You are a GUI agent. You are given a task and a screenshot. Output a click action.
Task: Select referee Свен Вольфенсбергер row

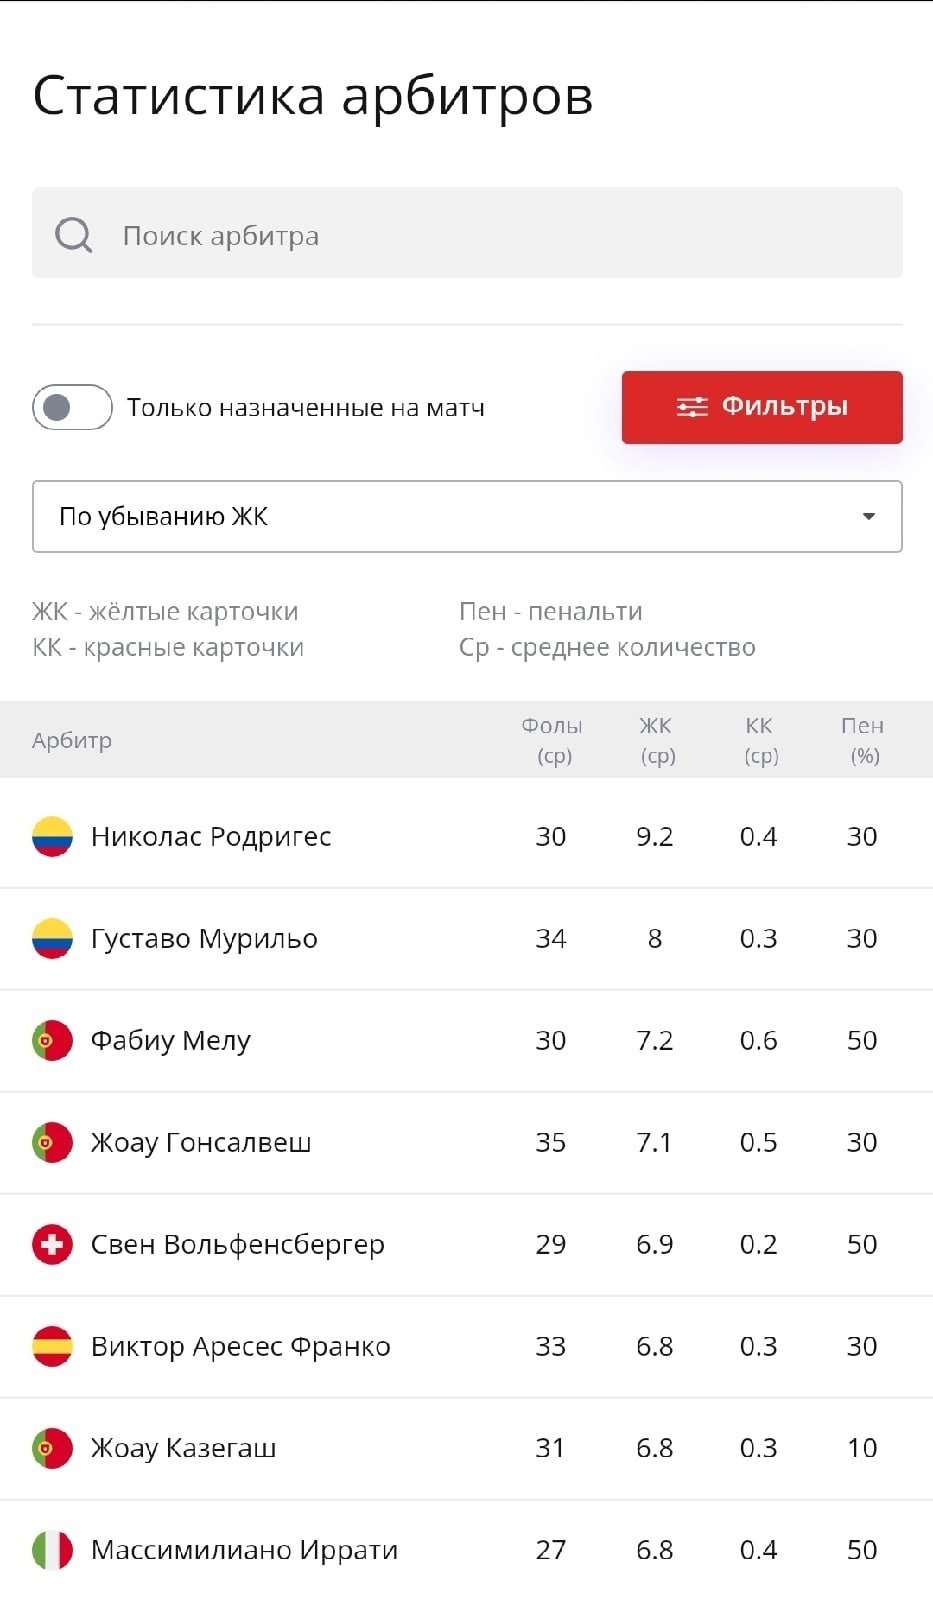[x=238, y=1245]
